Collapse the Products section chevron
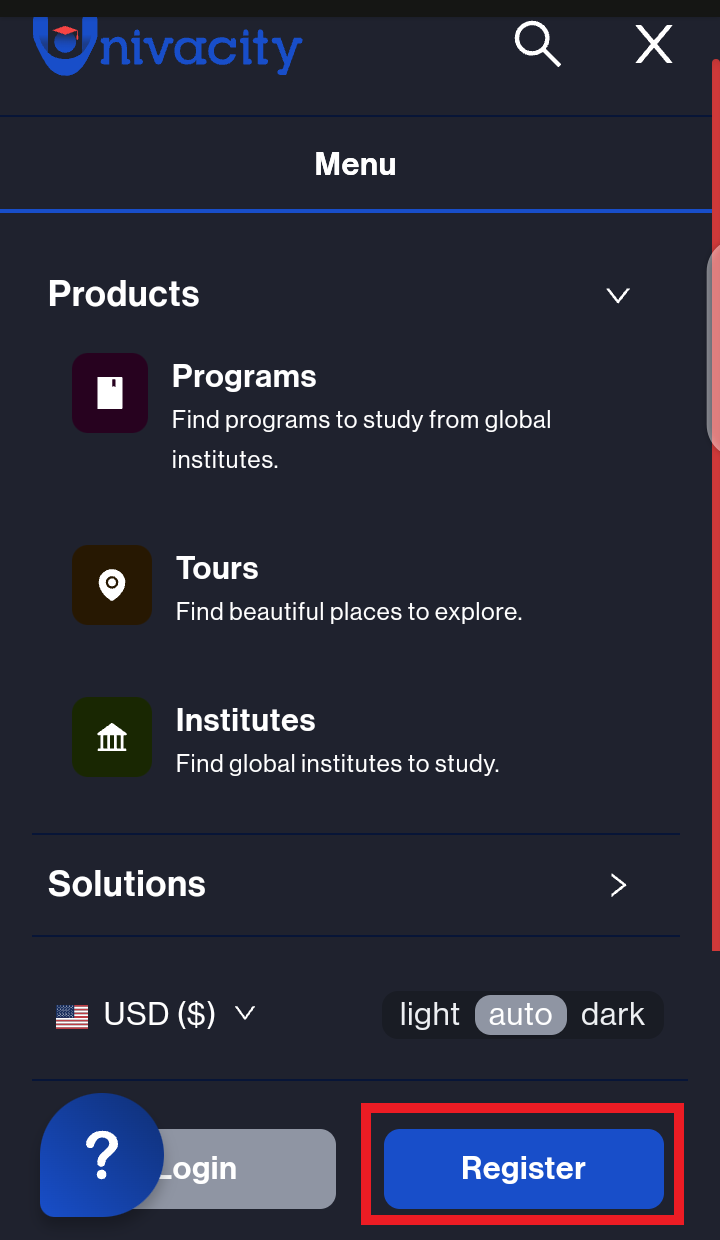 pos(618,295)
